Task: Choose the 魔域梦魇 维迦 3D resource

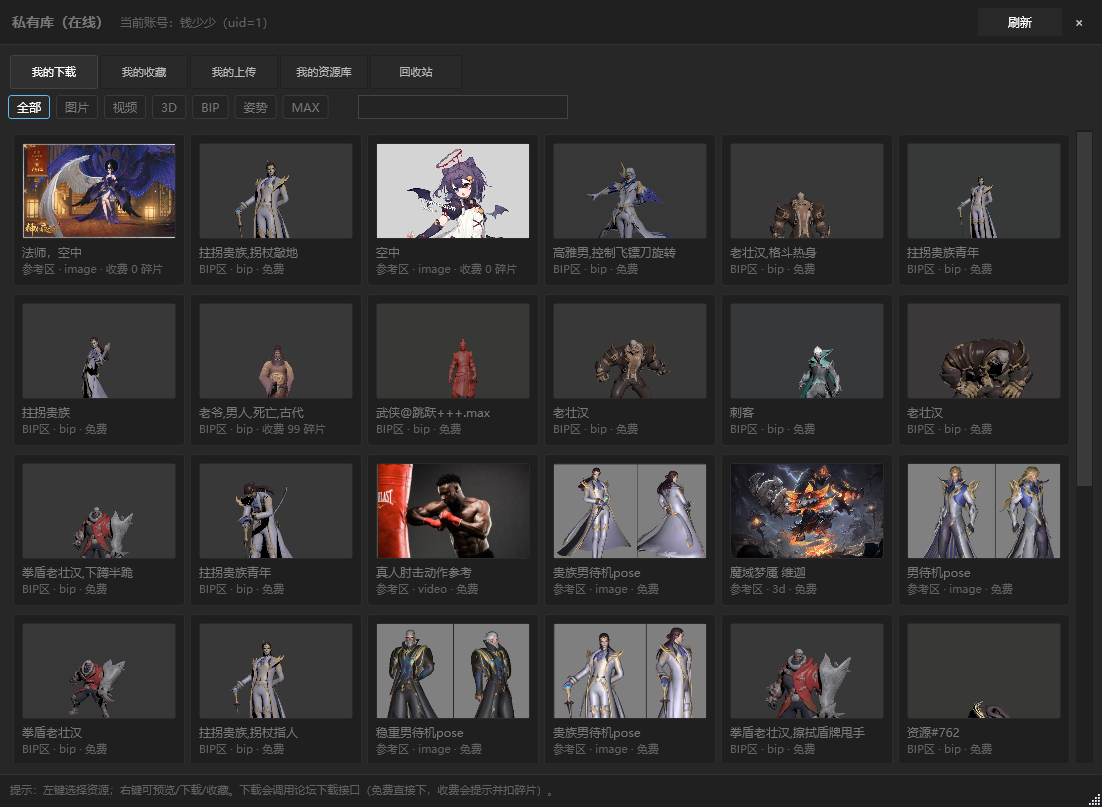Action: 807,511
